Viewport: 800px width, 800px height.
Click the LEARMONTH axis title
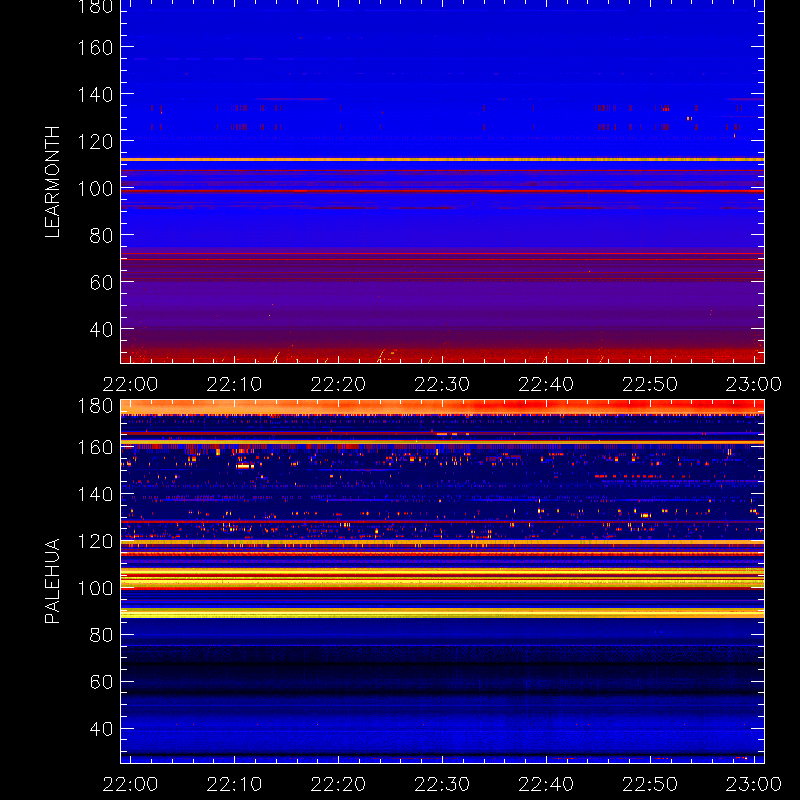52,182
